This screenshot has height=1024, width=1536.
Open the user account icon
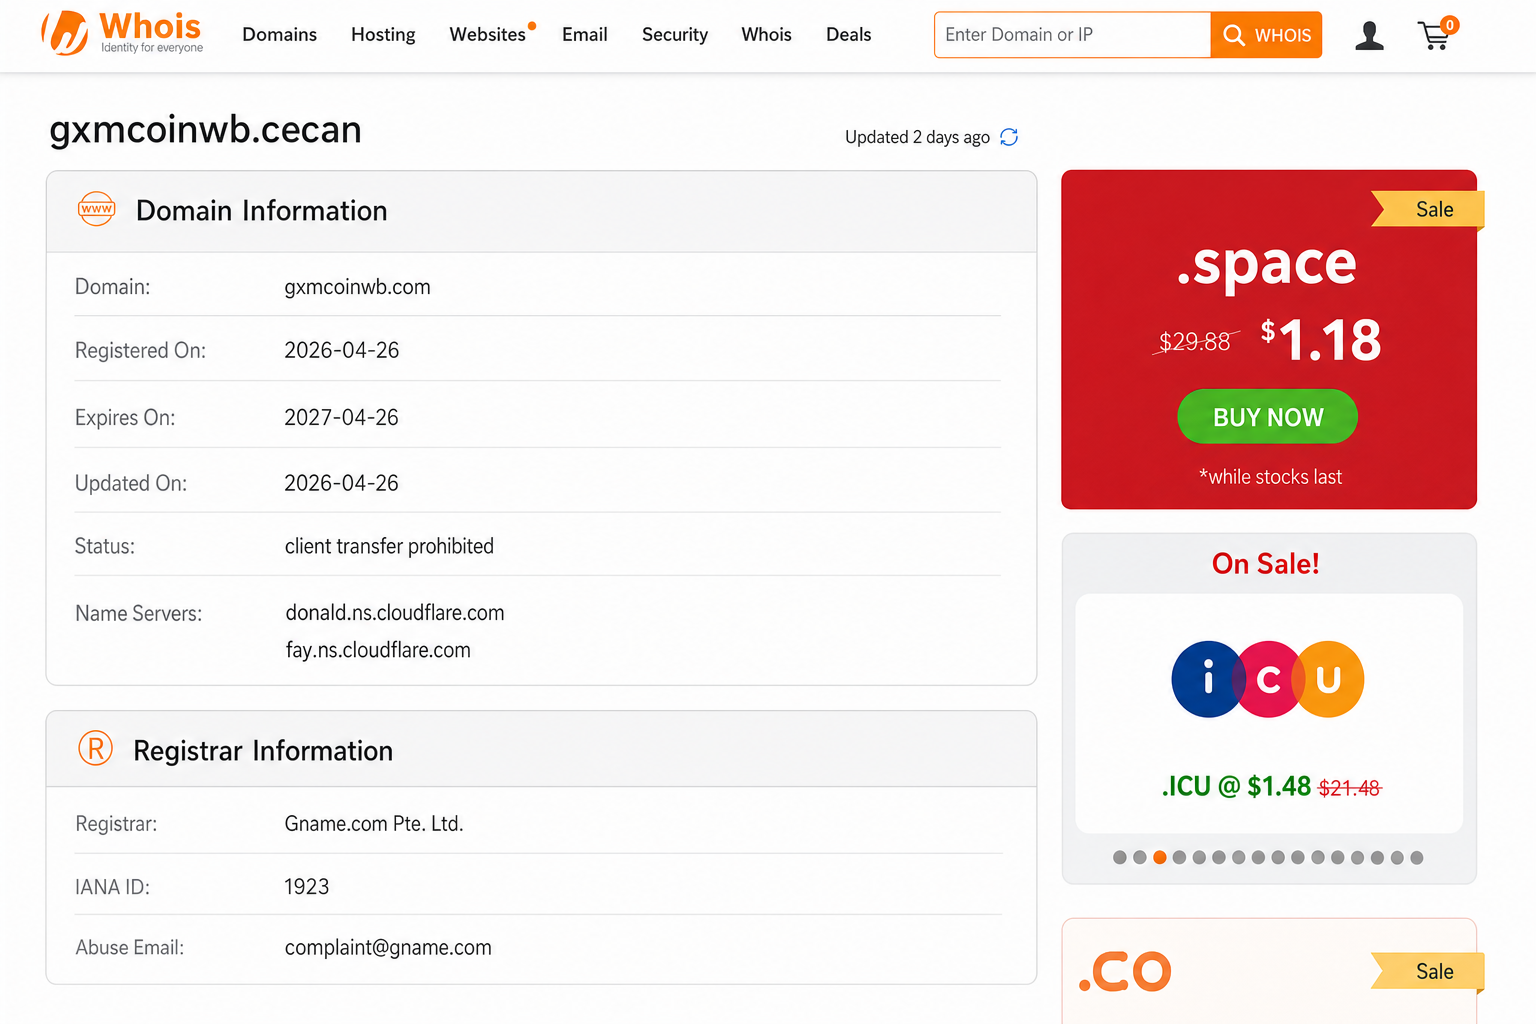[x=1369, y=36]
